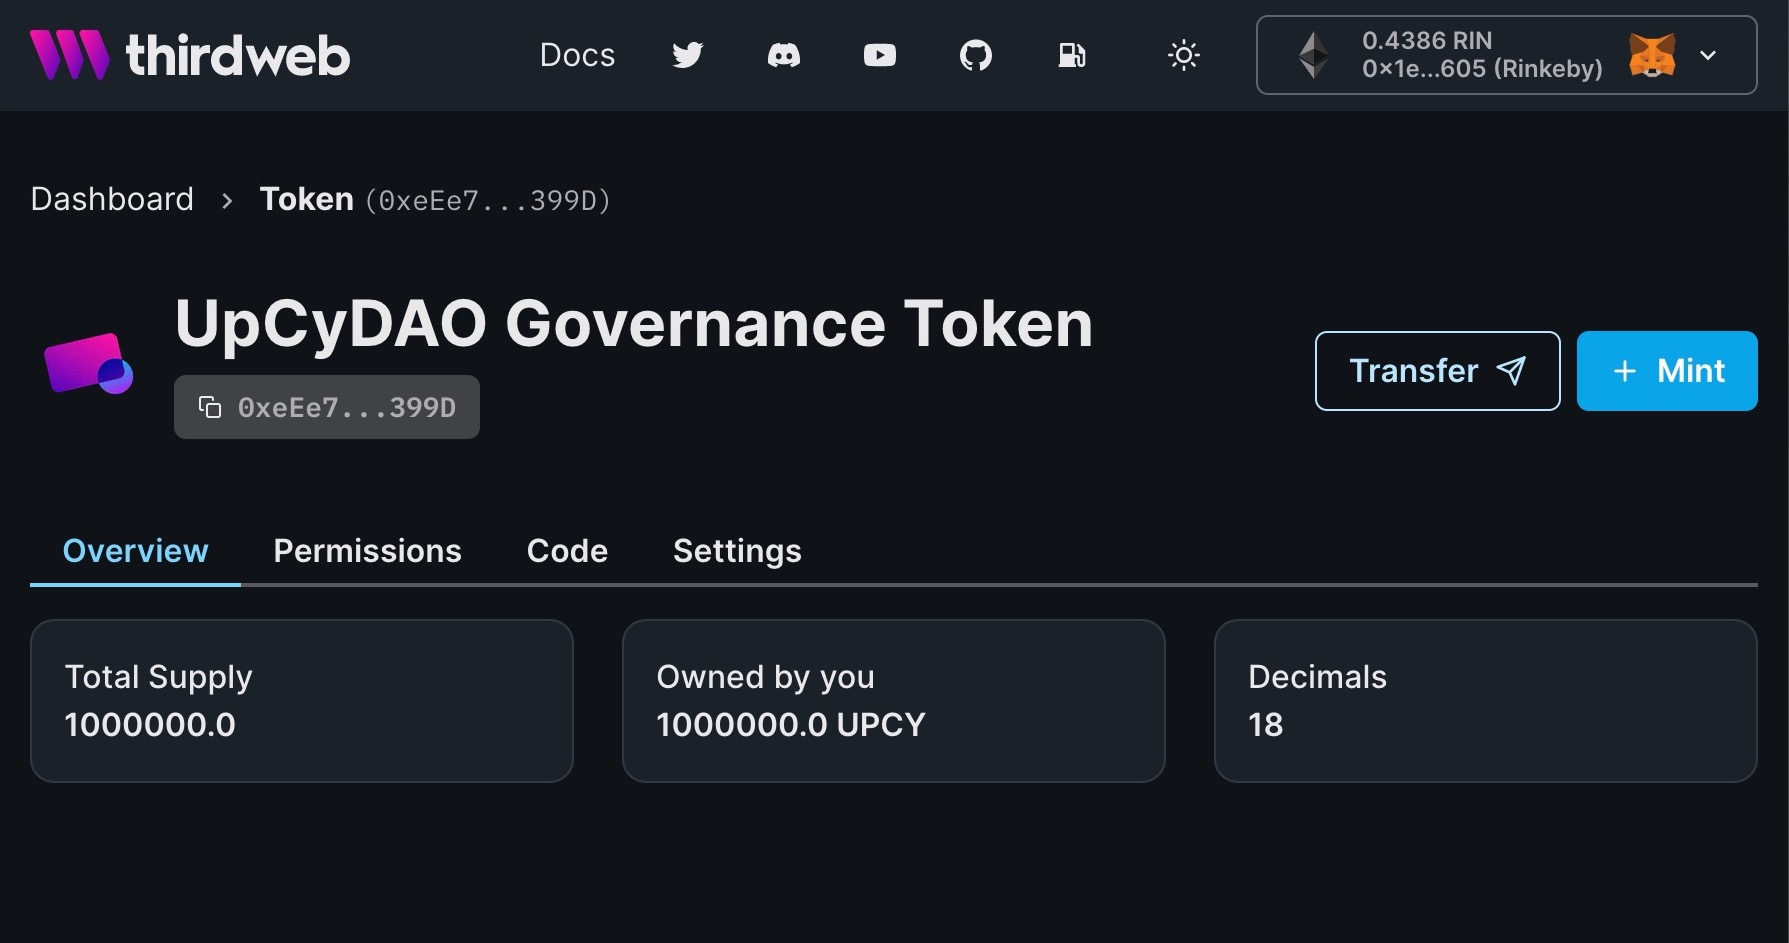
Task: Click the gas pump icon
Action: coord(1071,55)
